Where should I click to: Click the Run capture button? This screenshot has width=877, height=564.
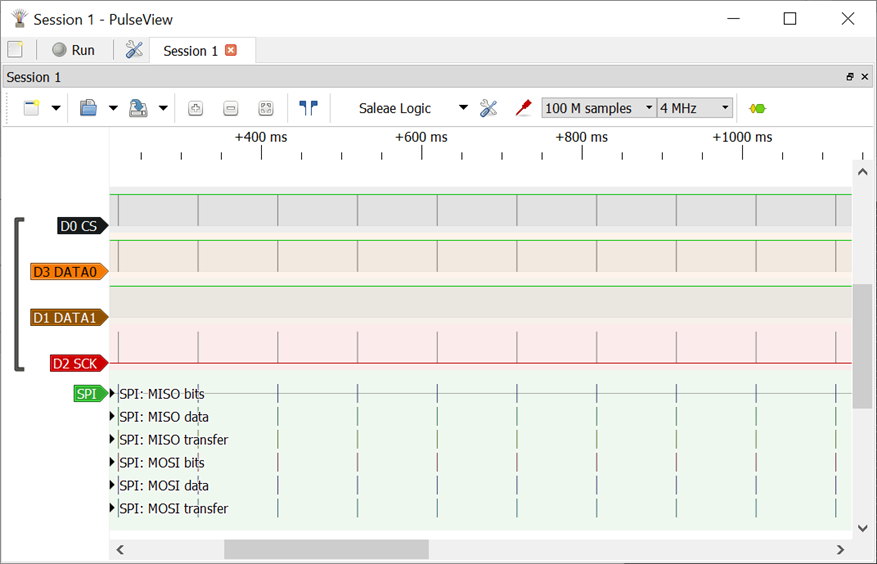[x=73, y=50]
